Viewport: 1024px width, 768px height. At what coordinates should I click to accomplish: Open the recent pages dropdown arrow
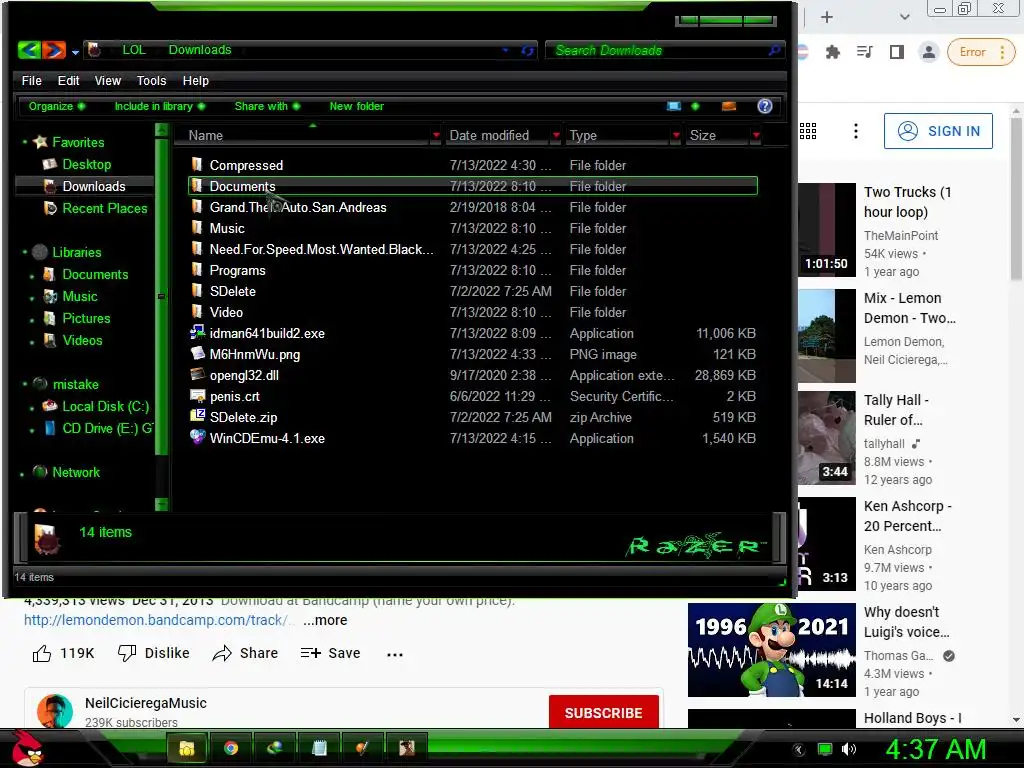click(75, 52)
